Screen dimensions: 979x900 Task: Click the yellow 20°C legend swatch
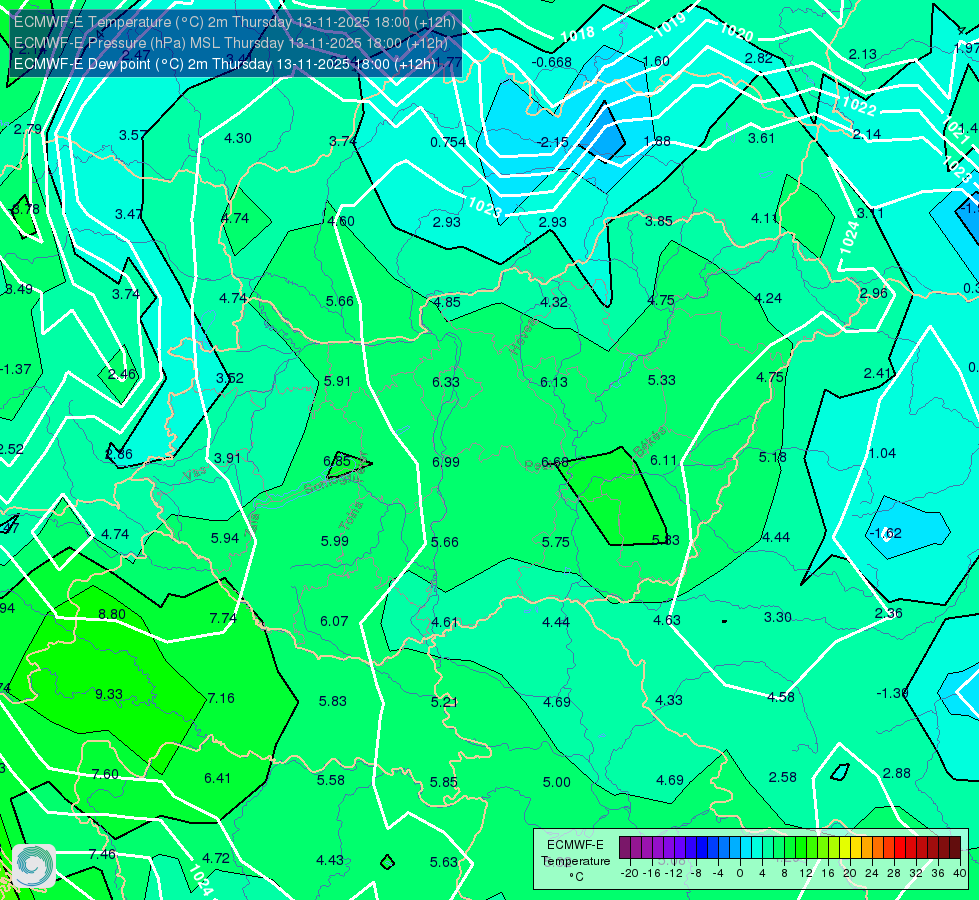(x=845, y=848)
